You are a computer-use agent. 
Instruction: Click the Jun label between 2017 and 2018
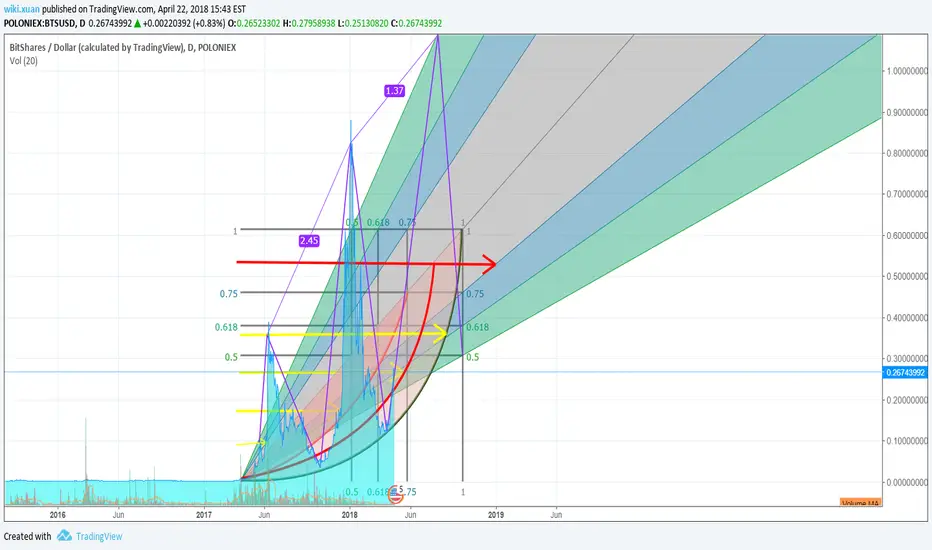265,514
